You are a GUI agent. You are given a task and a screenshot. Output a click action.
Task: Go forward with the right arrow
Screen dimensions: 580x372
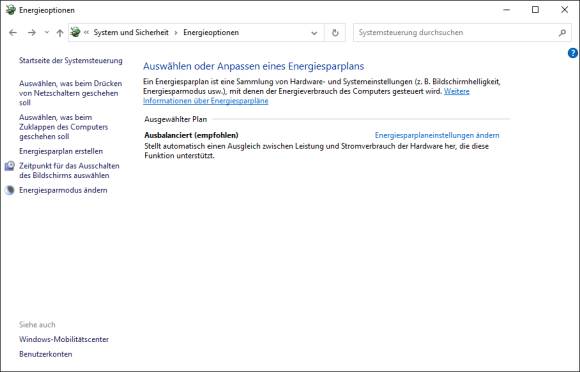pos(32,33)
